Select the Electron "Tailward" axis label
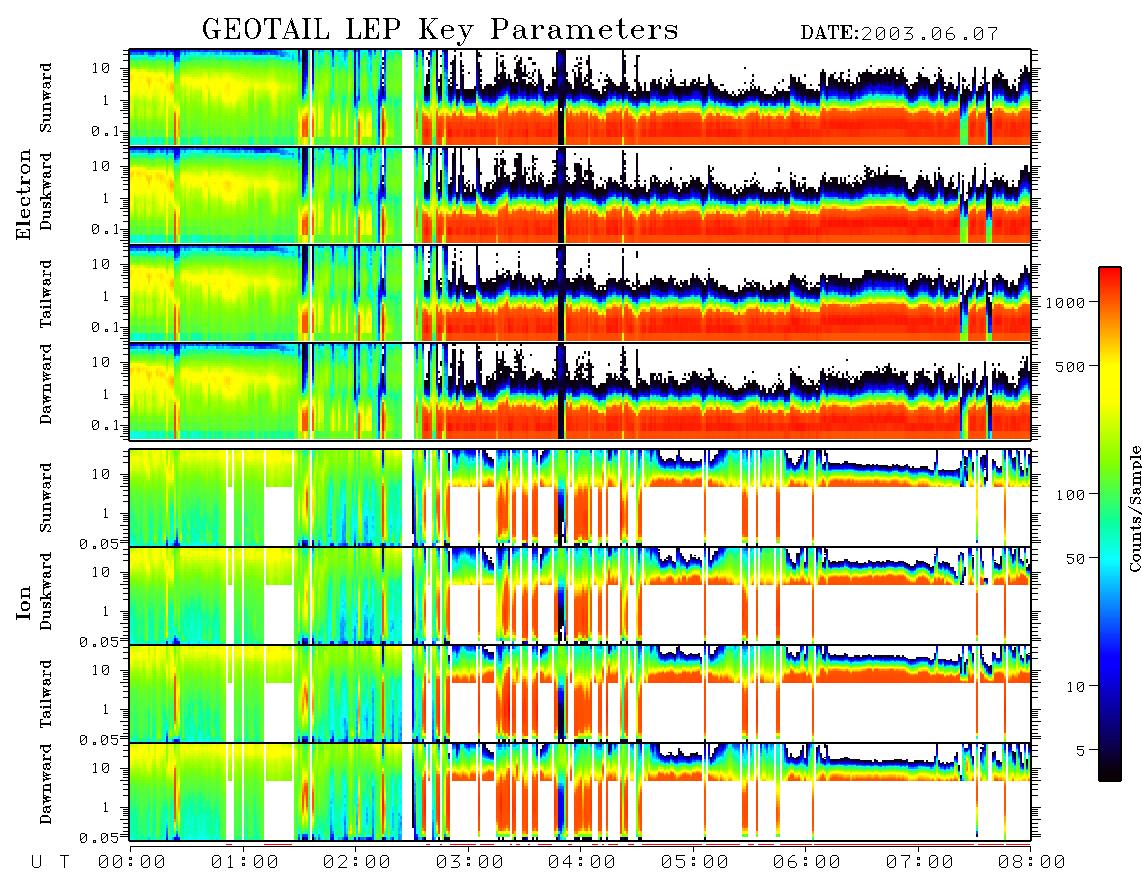The height and width of the screenshot is (880, 1142). (46, 294)
